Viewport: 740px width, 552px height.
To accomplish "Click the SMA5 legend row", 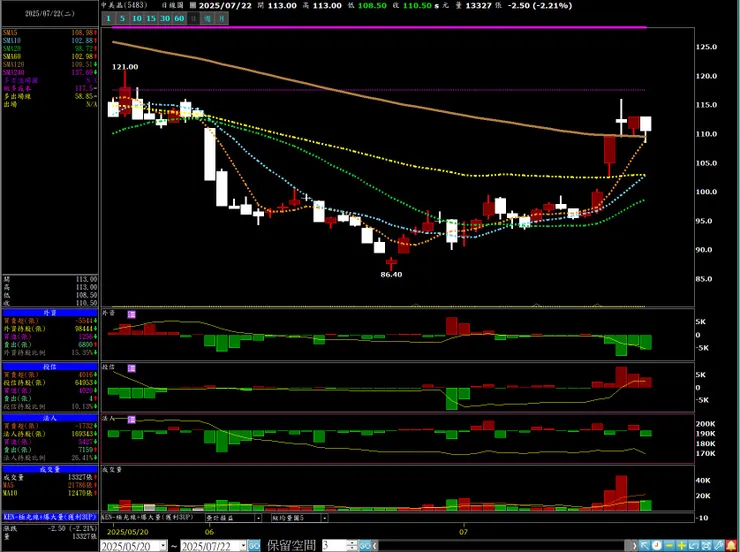I will coord(50,33).
